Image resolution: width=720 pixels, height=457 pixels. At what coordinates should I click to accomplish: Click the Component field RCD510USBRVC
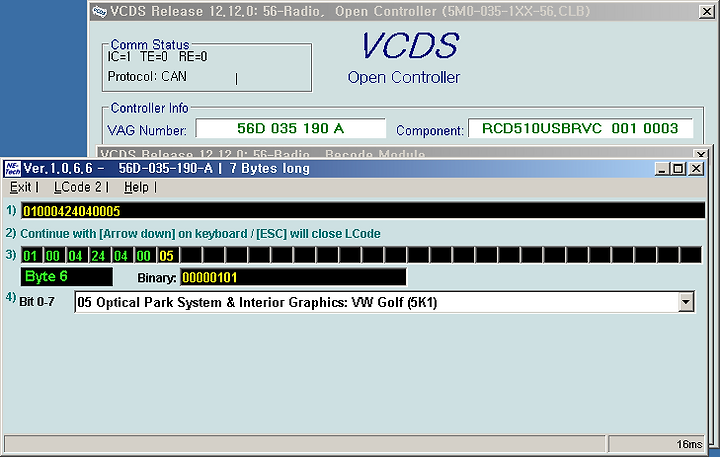[x=580, y=128]
